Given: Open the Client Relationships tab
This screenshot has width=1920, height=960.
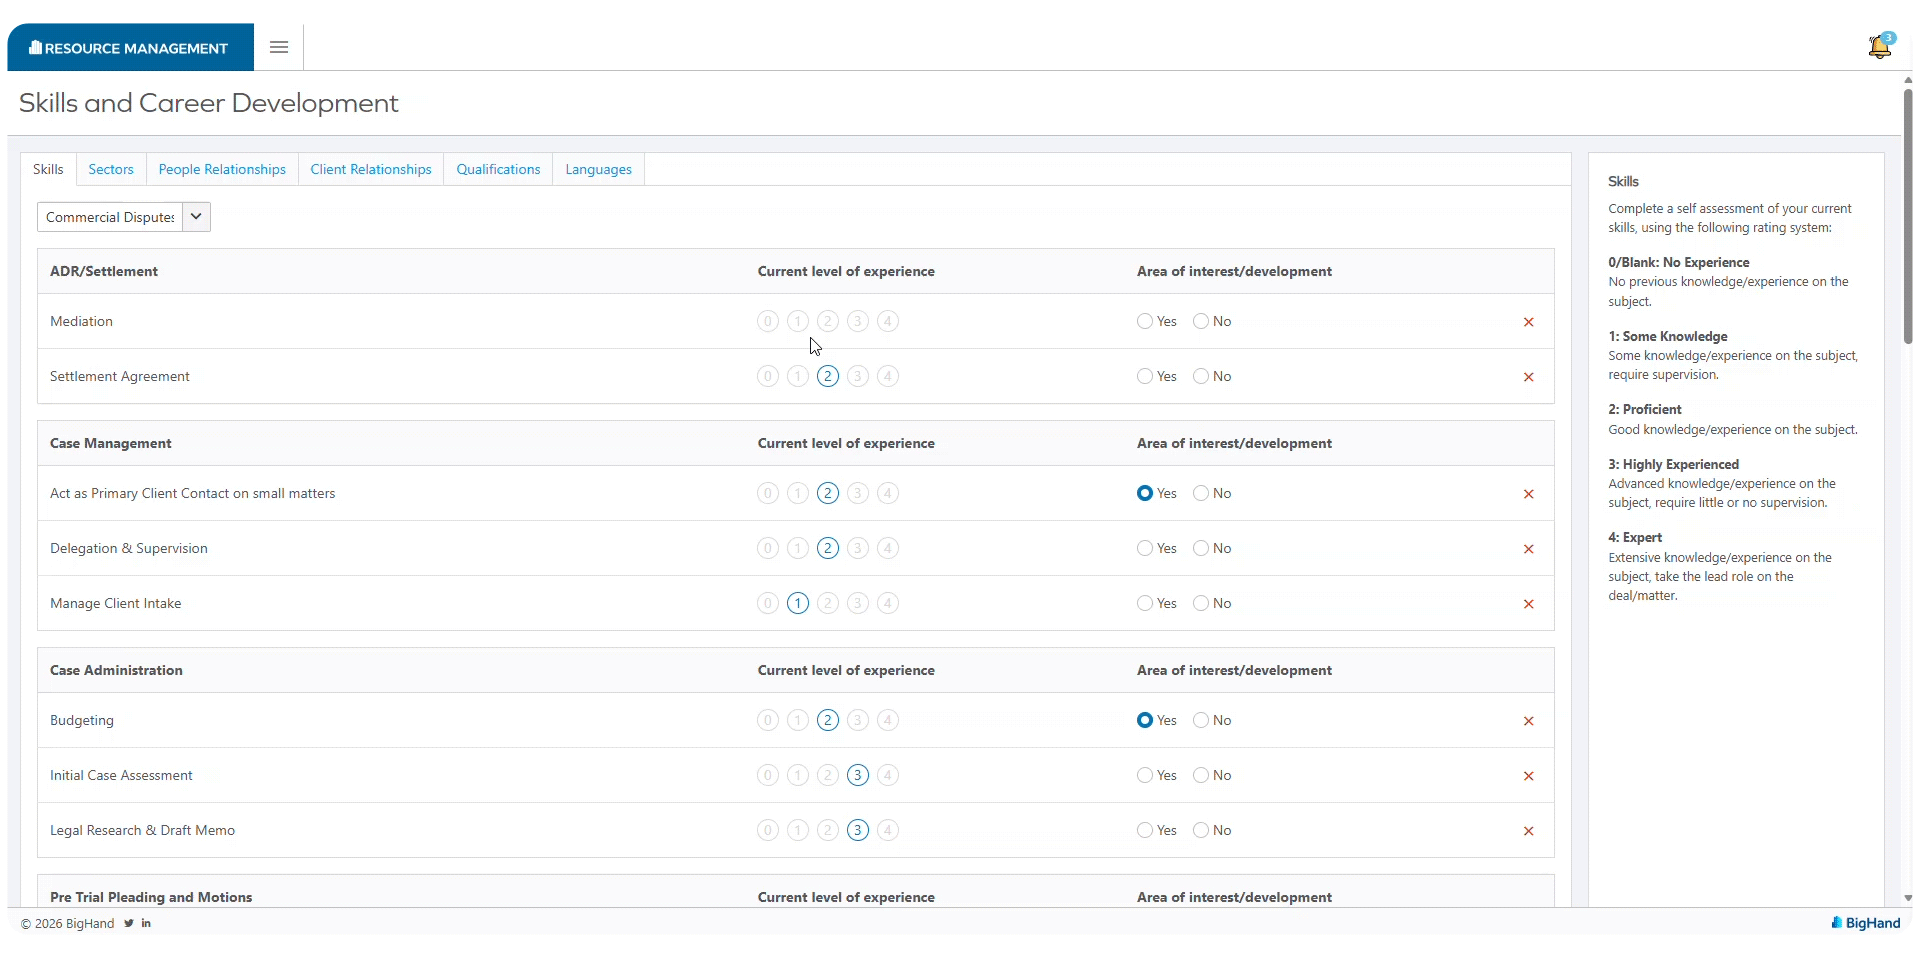Looking at the screenshot, I should click(371, 169).
